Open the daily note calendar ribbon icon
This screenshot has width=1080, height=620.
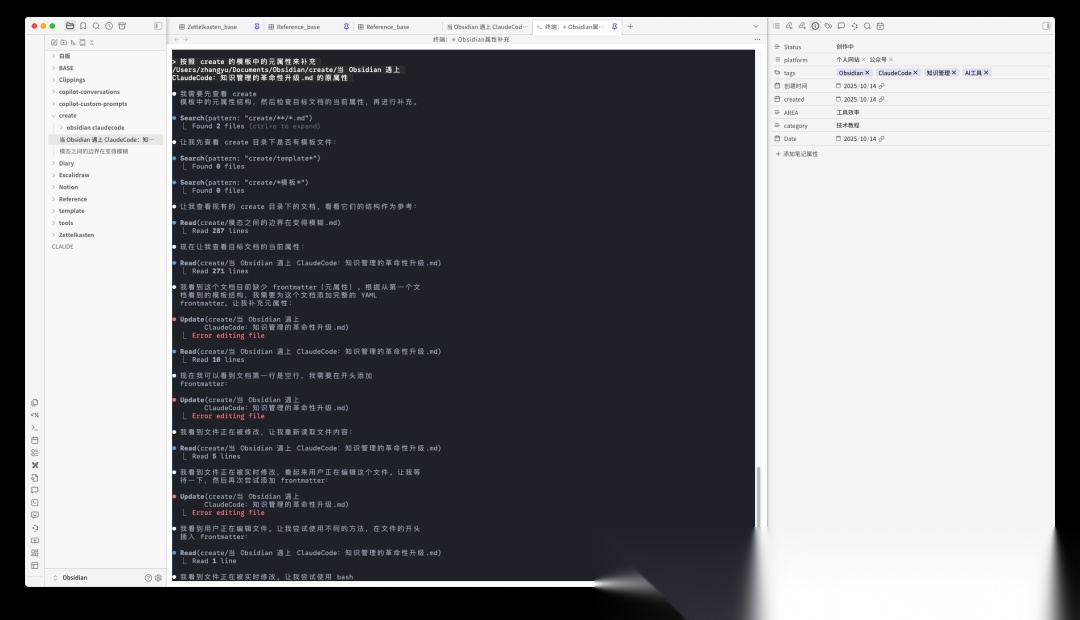(x=34, y=440)
